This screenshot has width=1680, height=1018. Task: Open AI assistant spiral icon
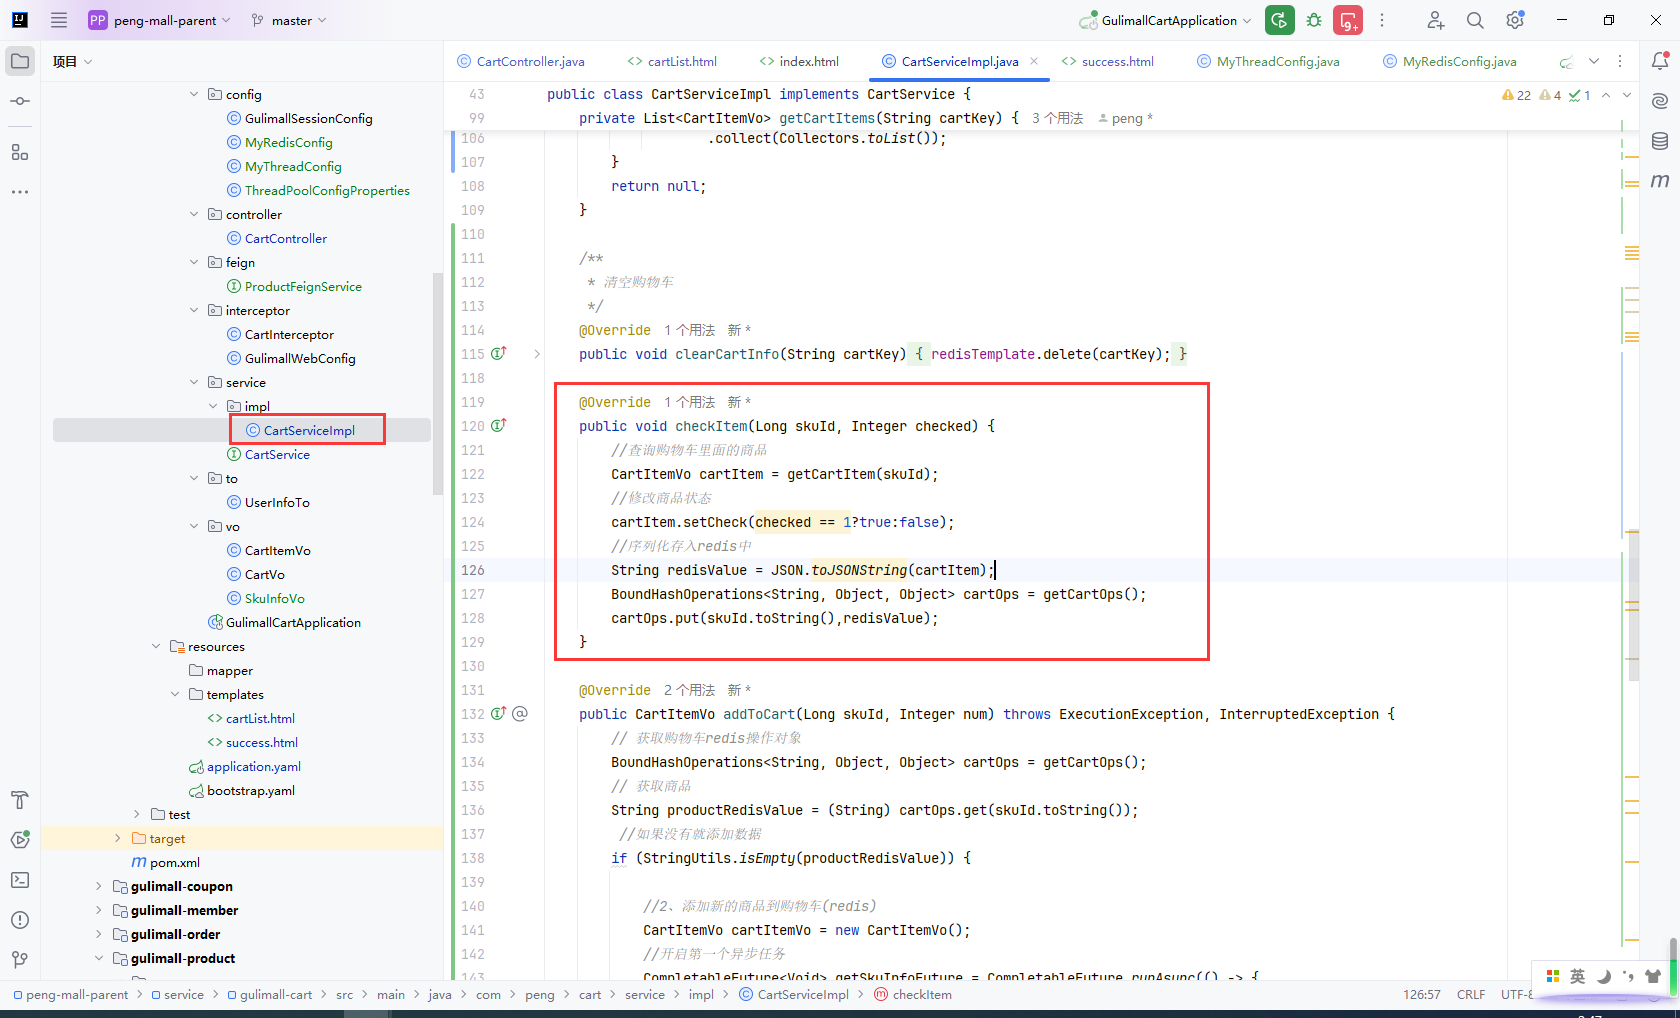tap(1660, 101)
